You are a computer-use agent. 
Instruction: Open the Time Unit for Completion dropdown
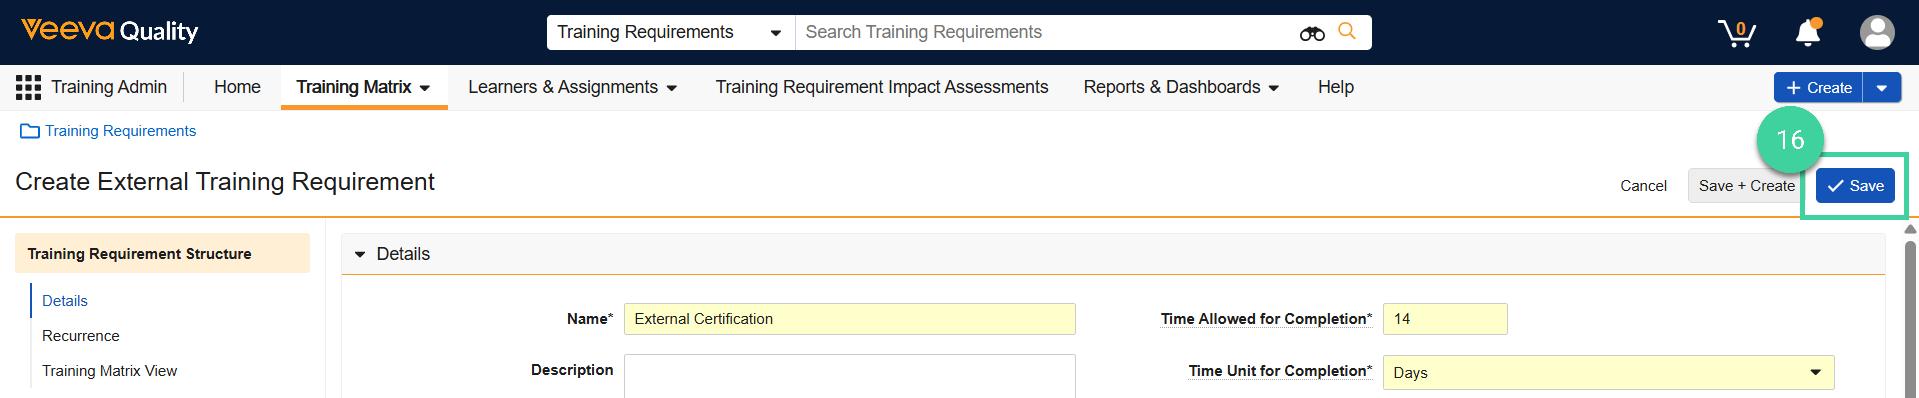click(x=1608, y=372)
